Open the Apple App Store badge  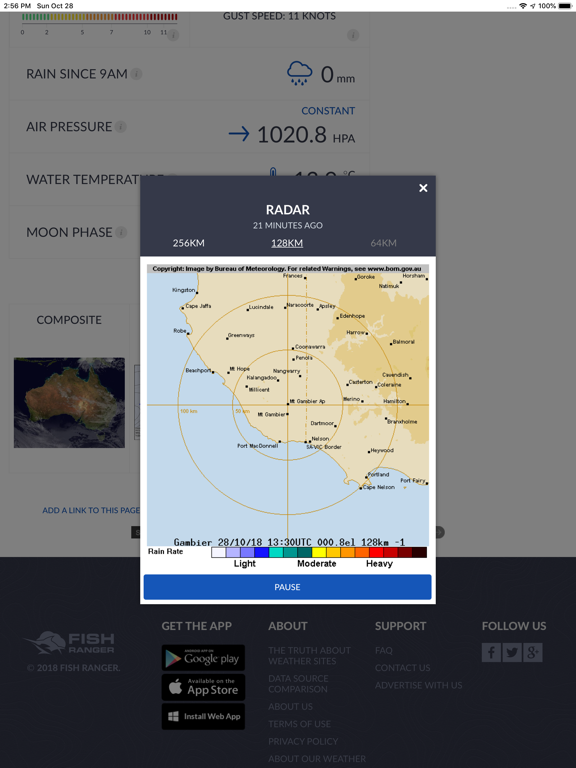(x=203, y=687)
